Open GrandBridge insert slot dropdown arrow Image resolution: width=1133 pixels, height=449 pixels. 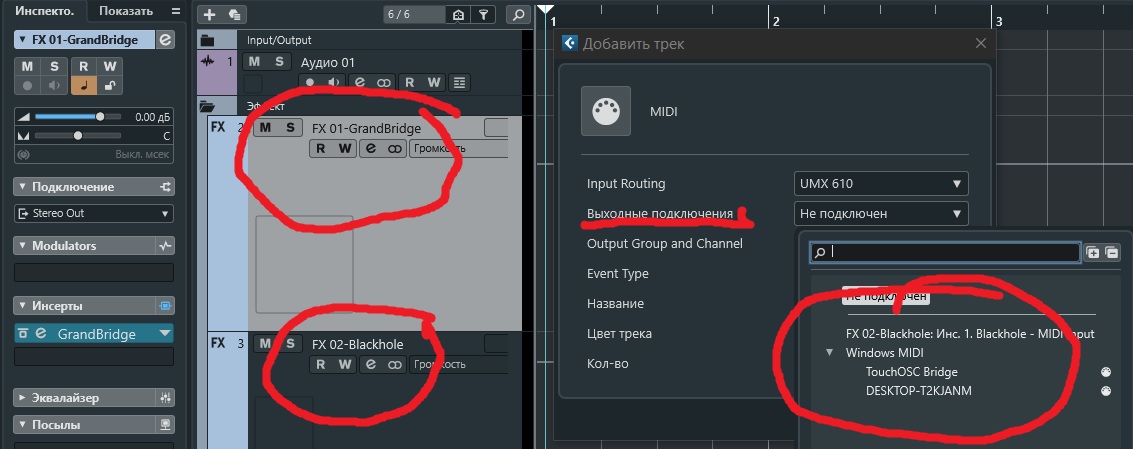click(x=165, y=334)
